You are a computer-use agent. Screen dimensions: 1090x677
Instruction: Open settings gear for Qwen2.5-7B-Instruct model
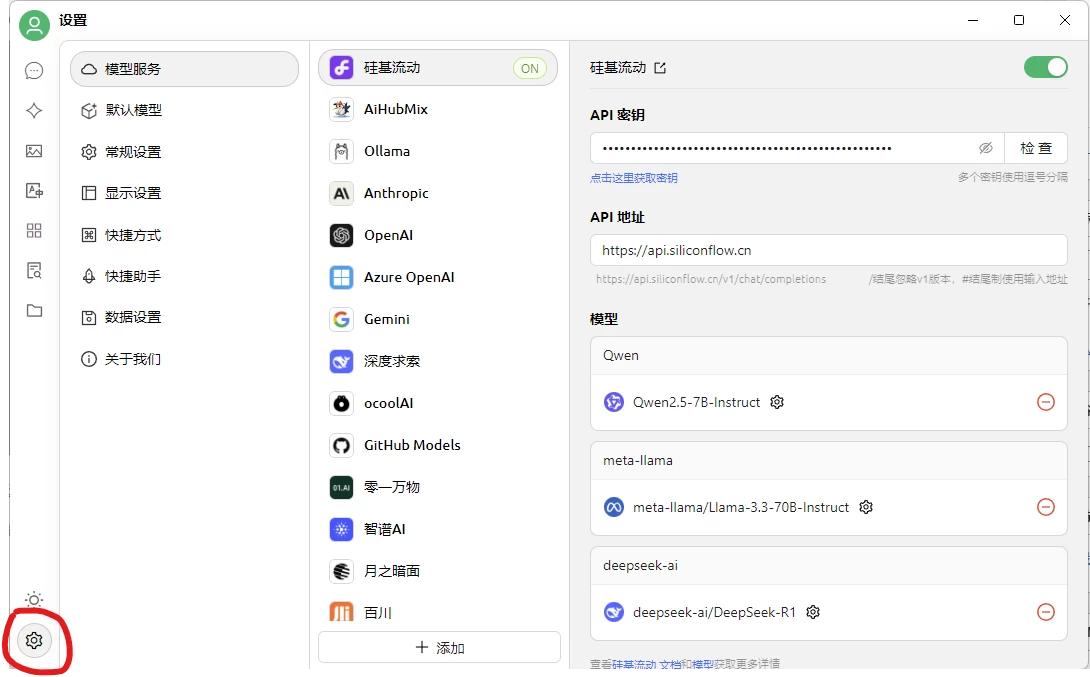click(777, 402)
